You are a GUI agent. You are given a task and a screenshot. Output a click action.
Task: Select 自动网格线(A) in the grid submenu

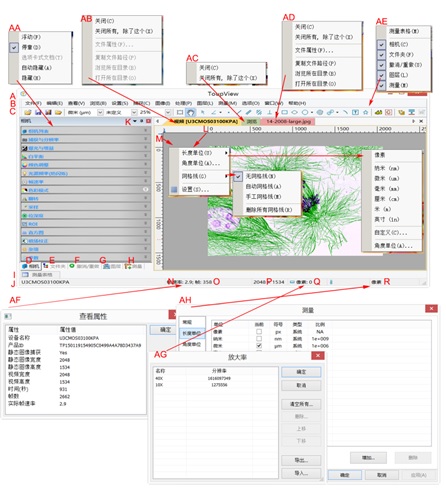263,186
